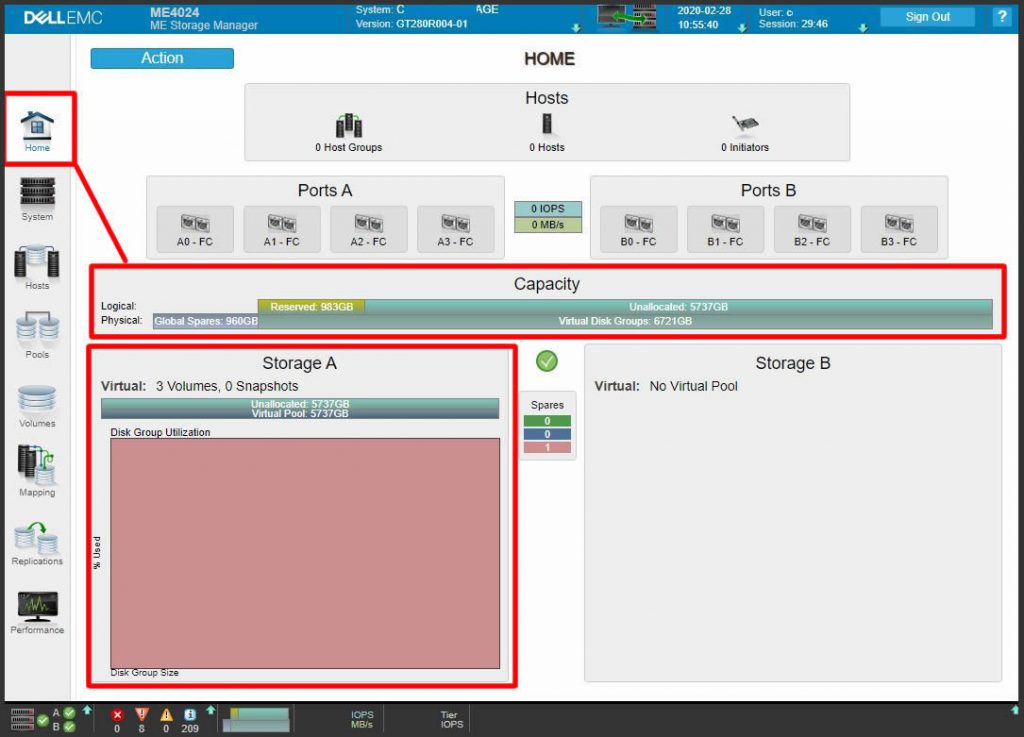Click the footer capacity graph
The height and width of the screenshot is (737, 1024).
click(257, 719)
